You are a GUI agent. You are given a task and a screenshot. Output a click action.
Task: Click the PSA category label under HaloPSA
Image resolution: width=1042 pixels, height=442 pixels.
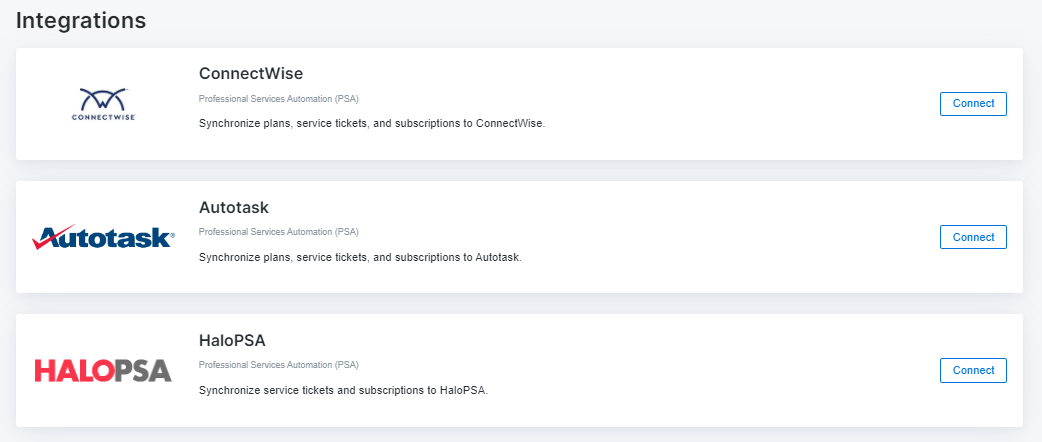pos(278,365)
